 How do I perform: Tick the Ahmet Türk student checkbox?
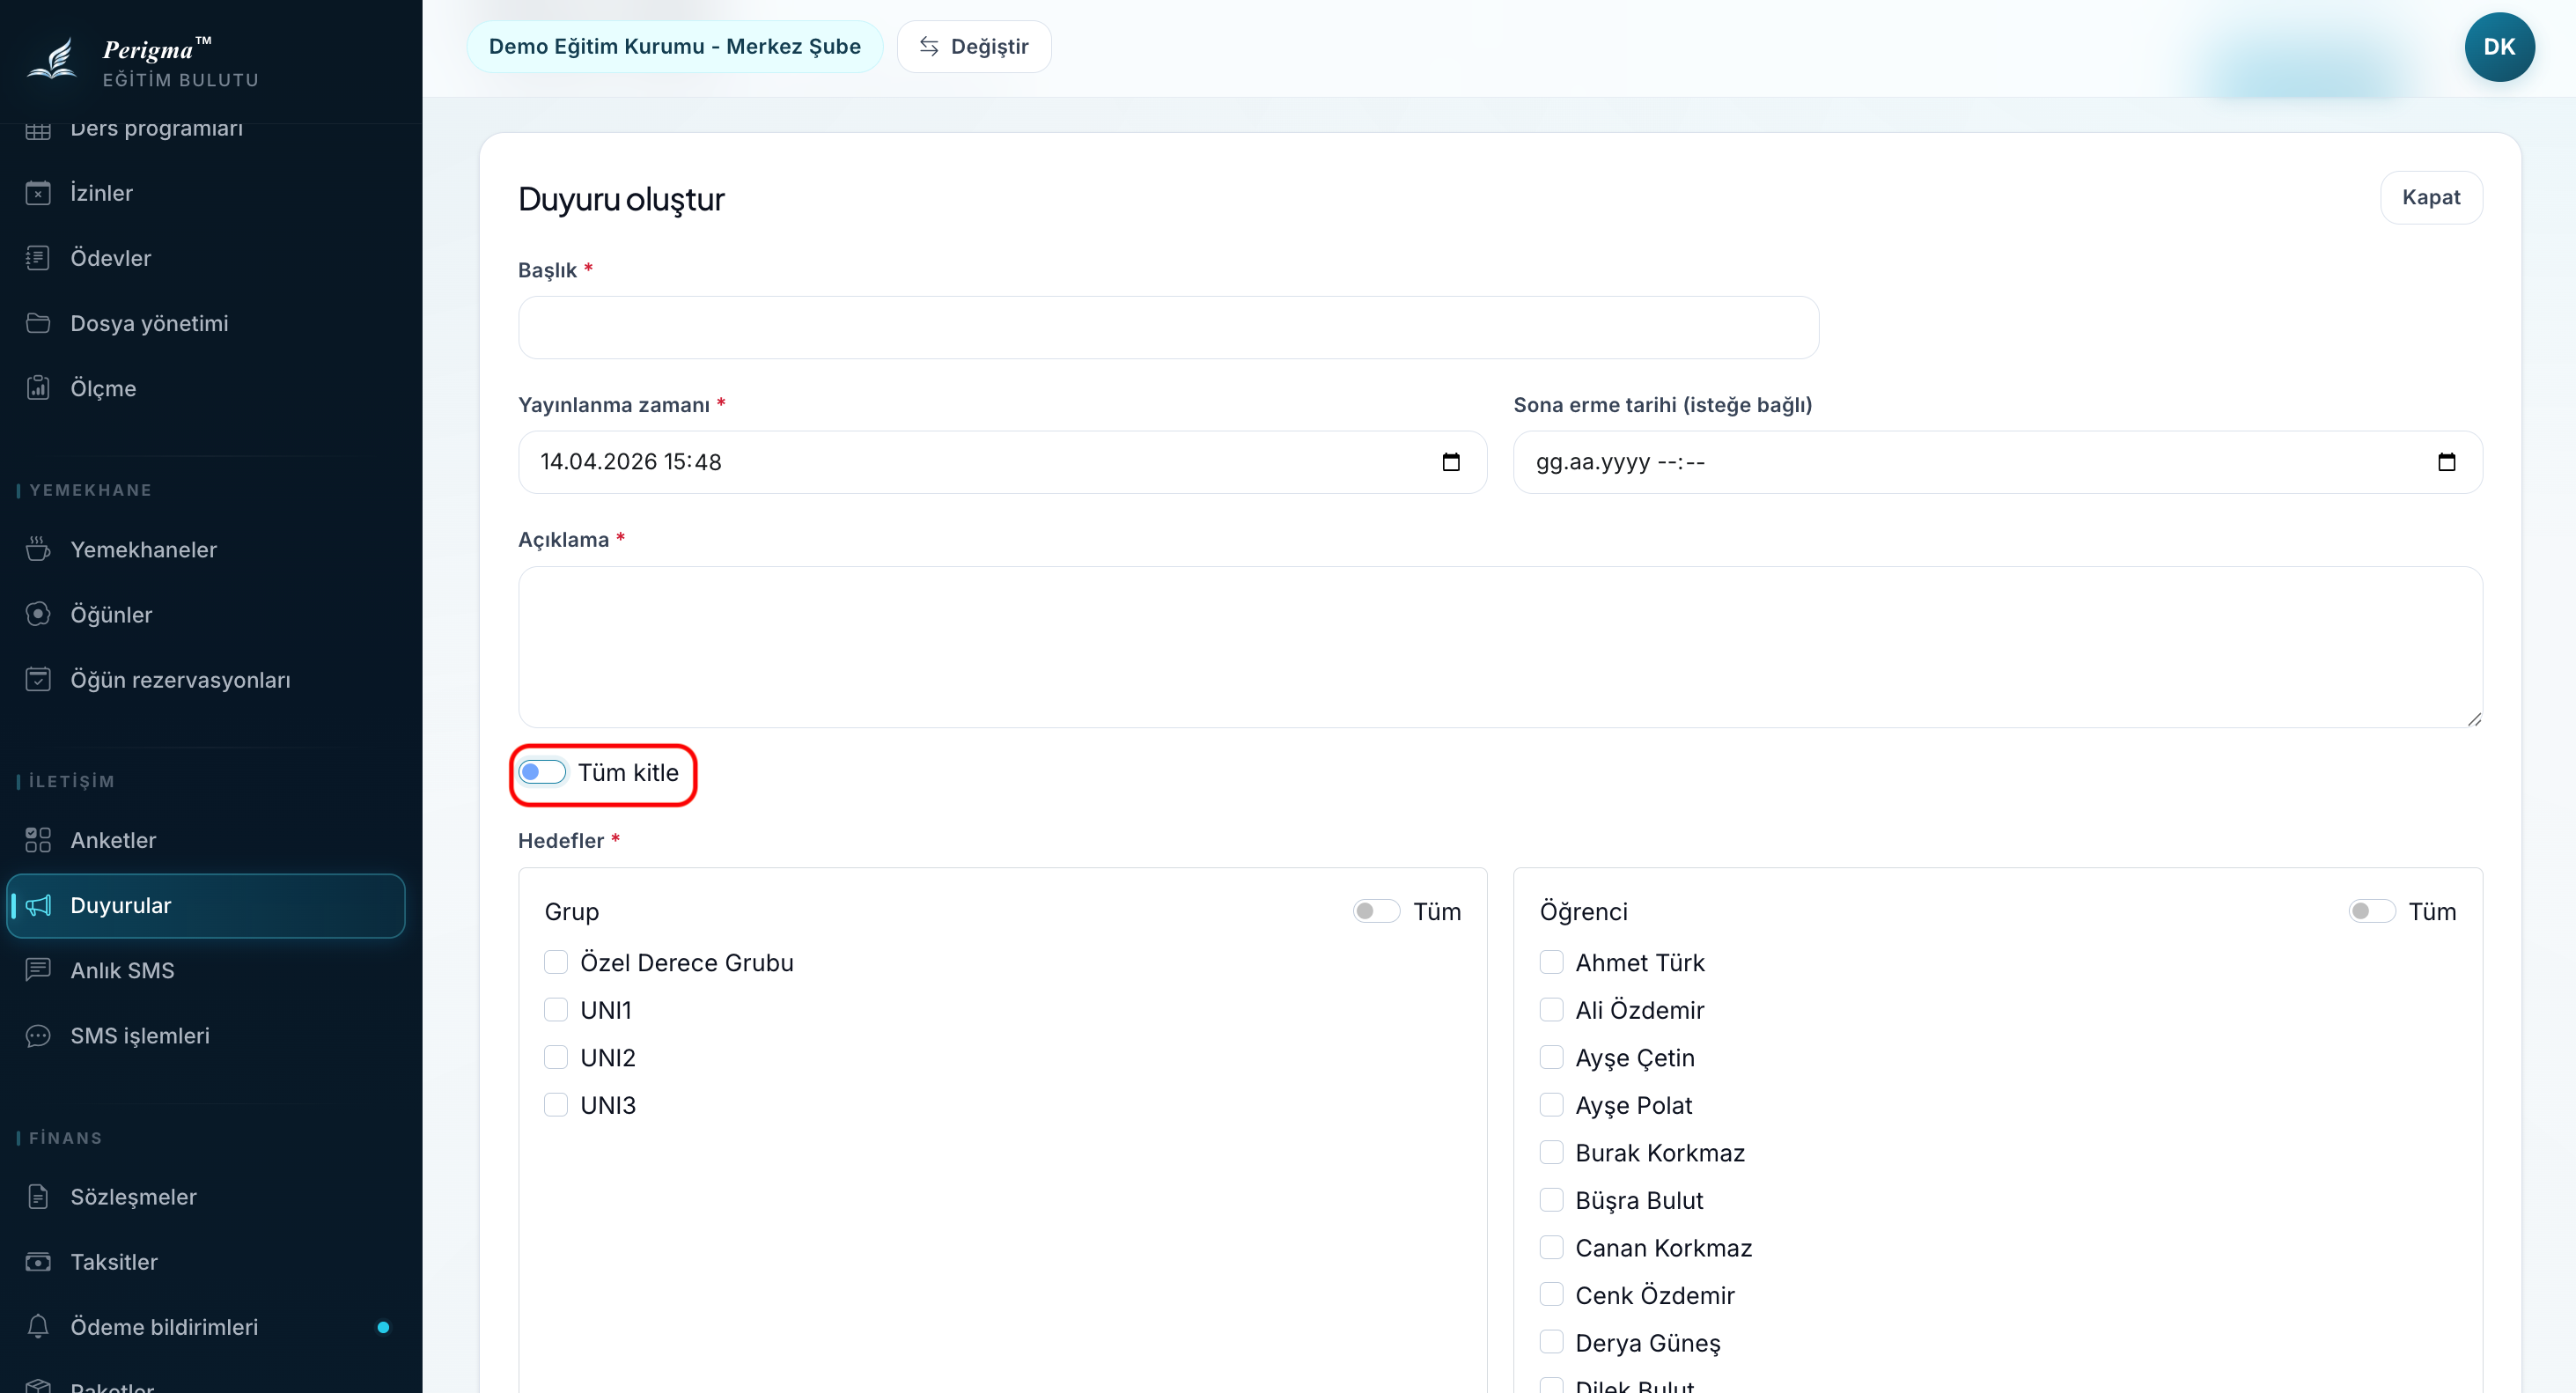(1551, 962)
